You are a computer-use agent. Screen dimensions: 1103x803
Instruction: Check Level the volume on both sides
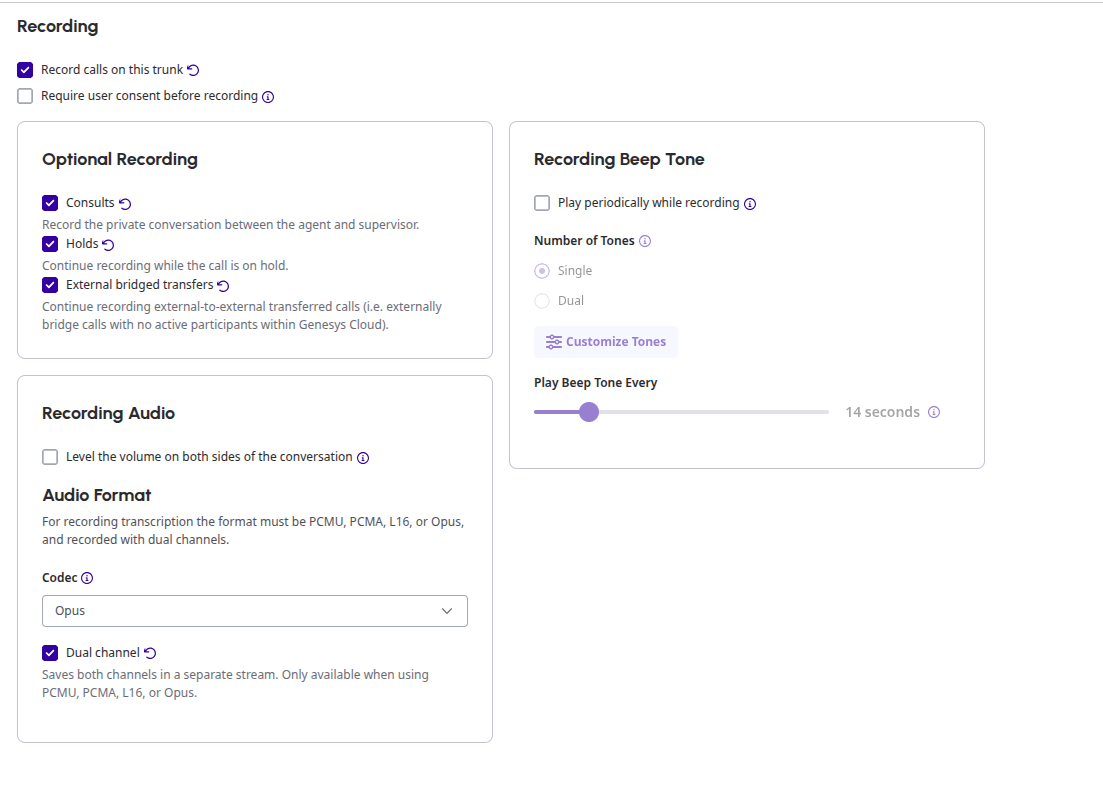[50, 457]
